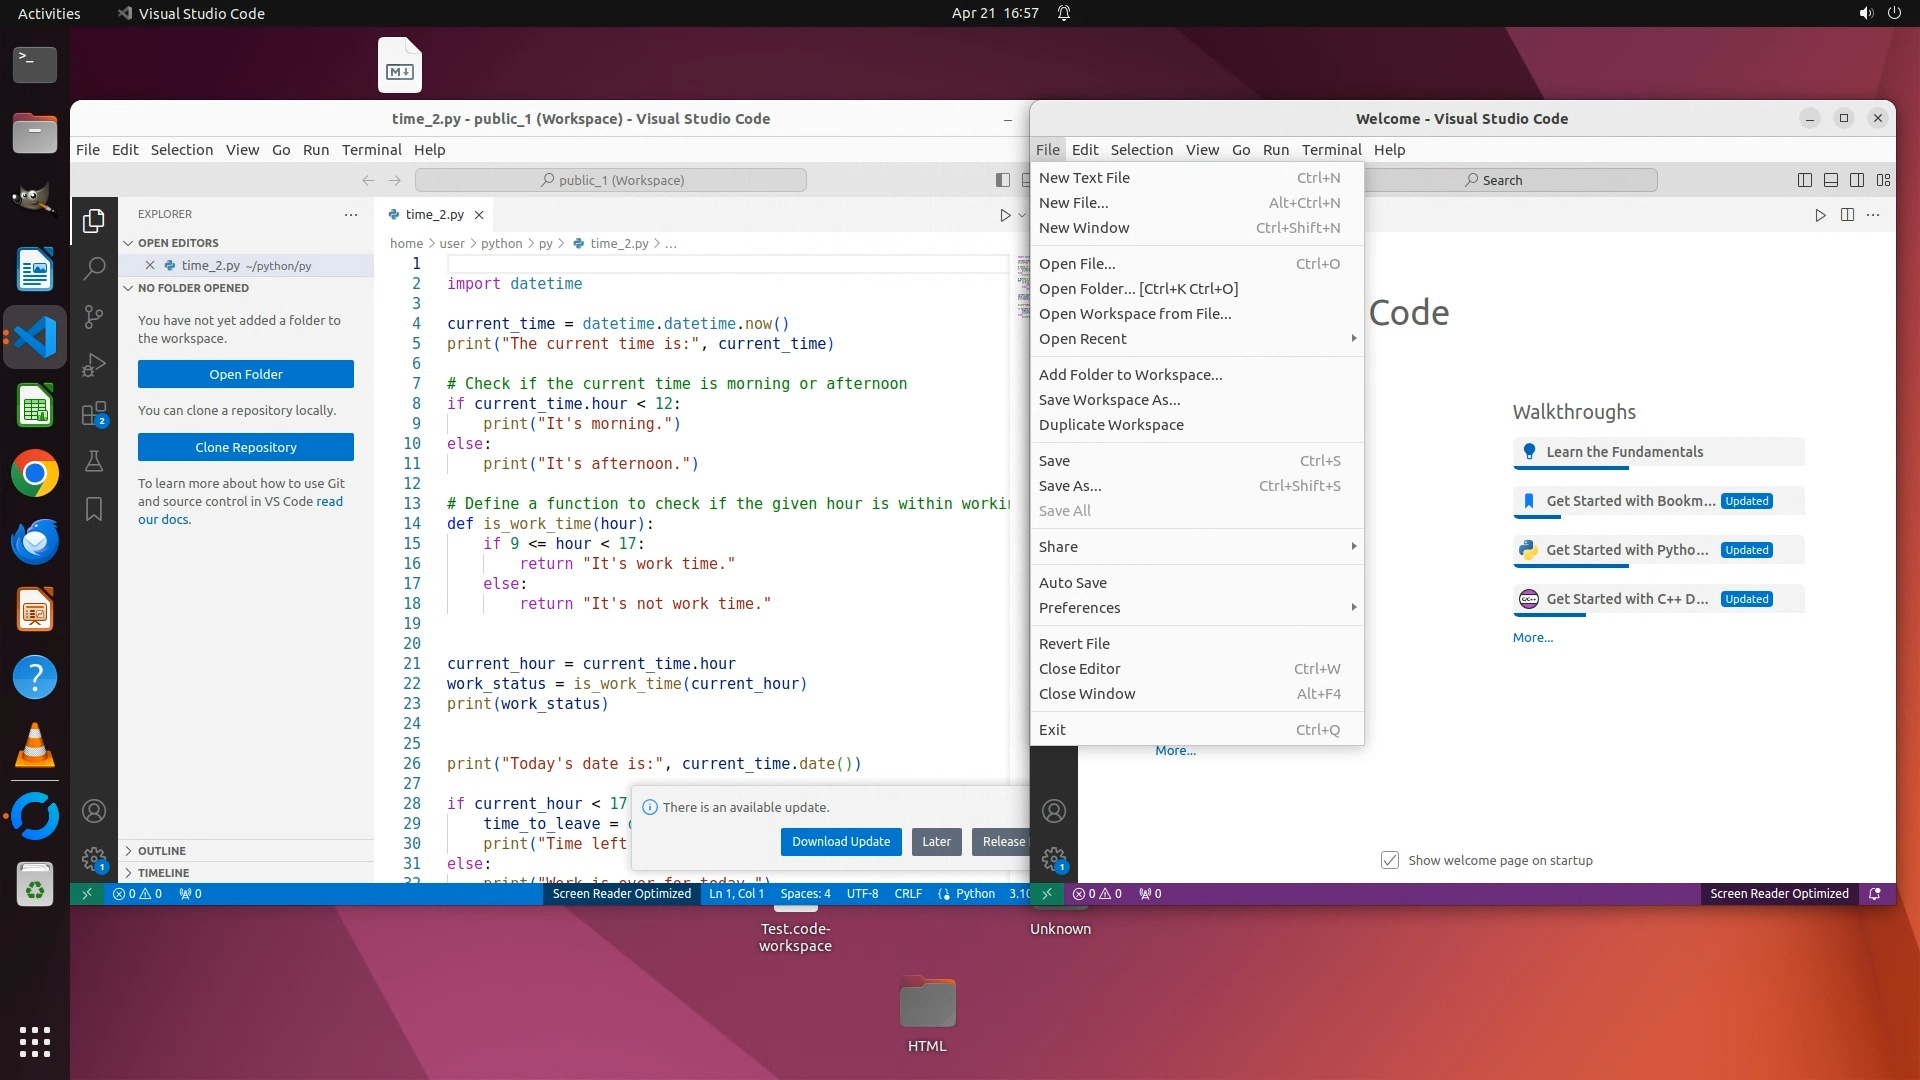Click the Accounts icon in left window
1920x1080 pixels.
(94, 811)
